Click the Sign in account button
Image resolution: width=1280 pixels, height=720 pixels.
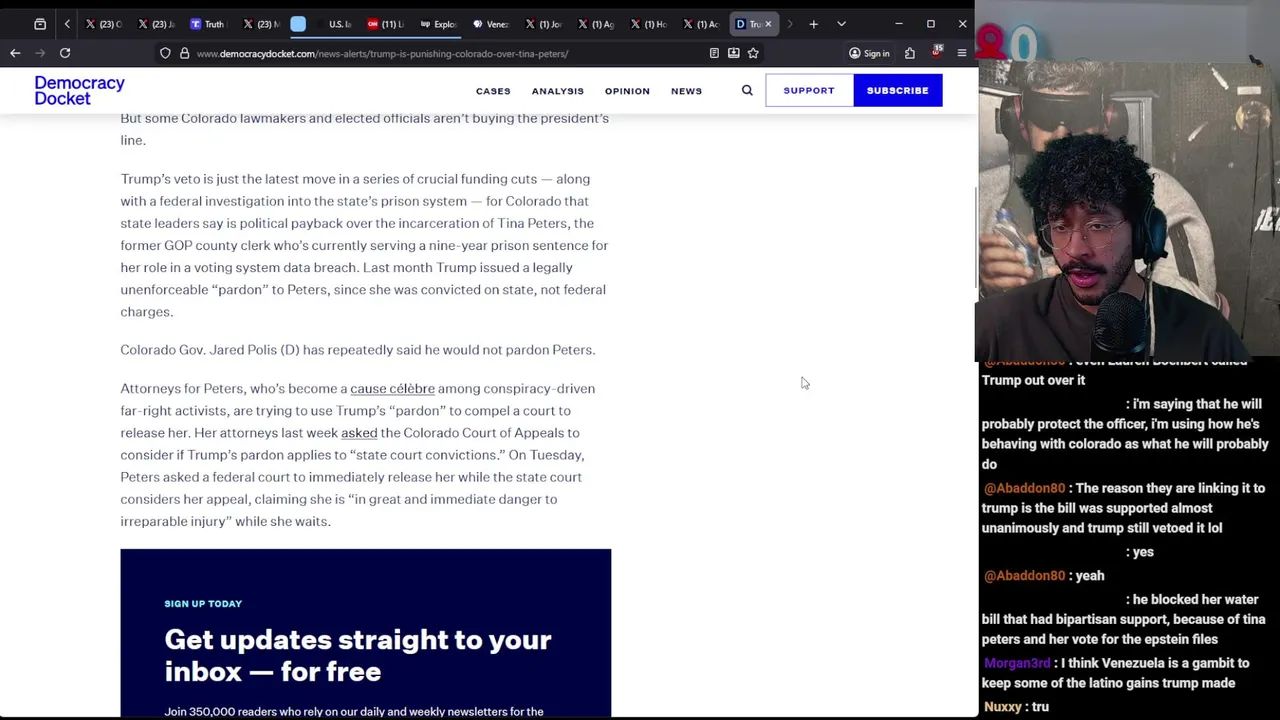[x=869, y=53]
